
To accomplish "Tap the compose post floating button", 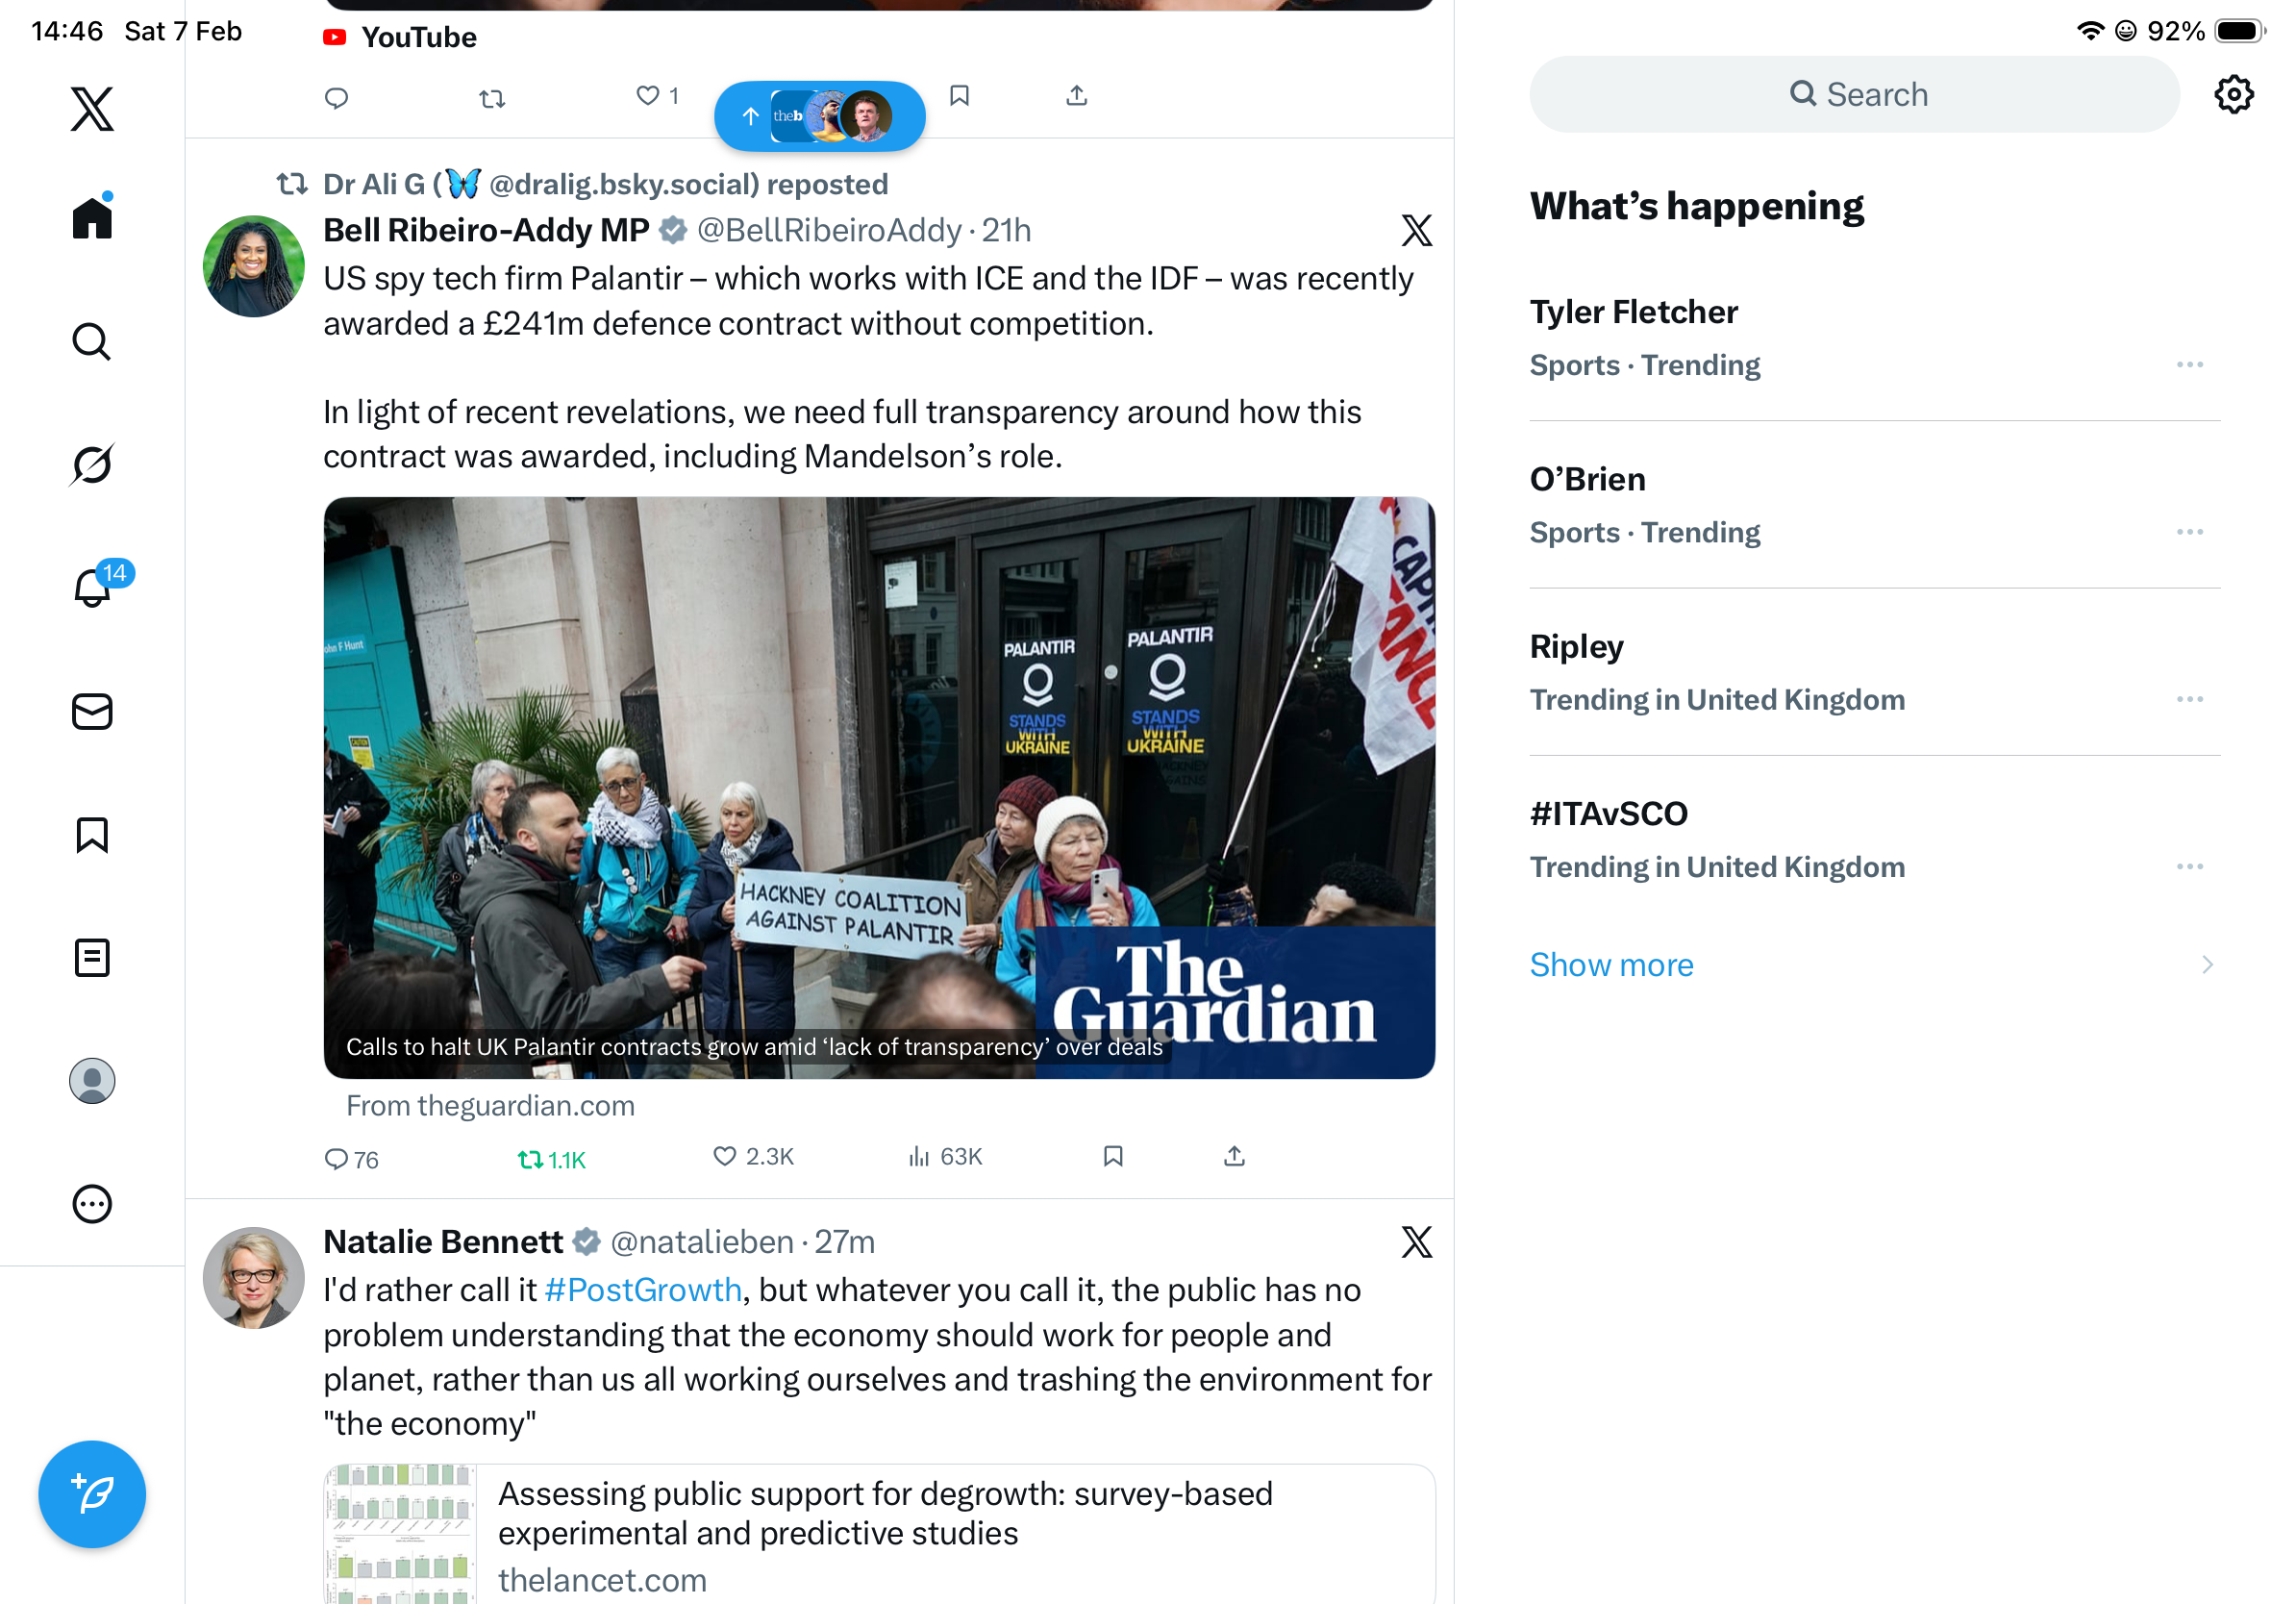I will coord(92,1493).
